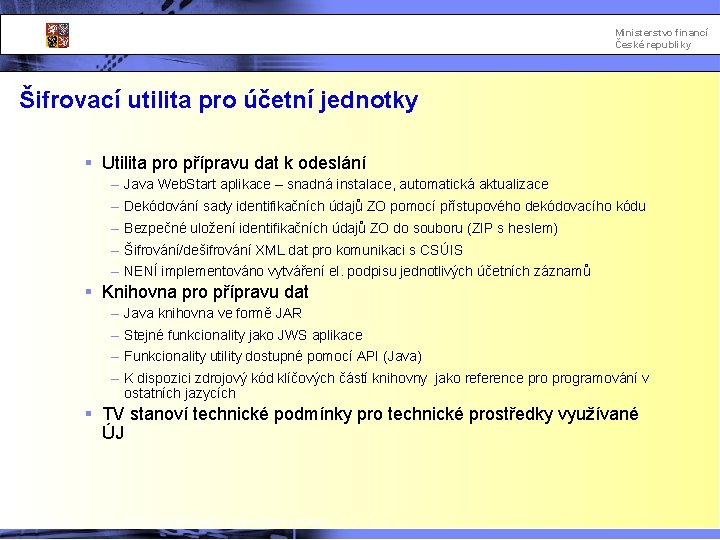
Task: Click the line starting 'K dispozici zdrojový kód'
Action: tap(386, 386)
